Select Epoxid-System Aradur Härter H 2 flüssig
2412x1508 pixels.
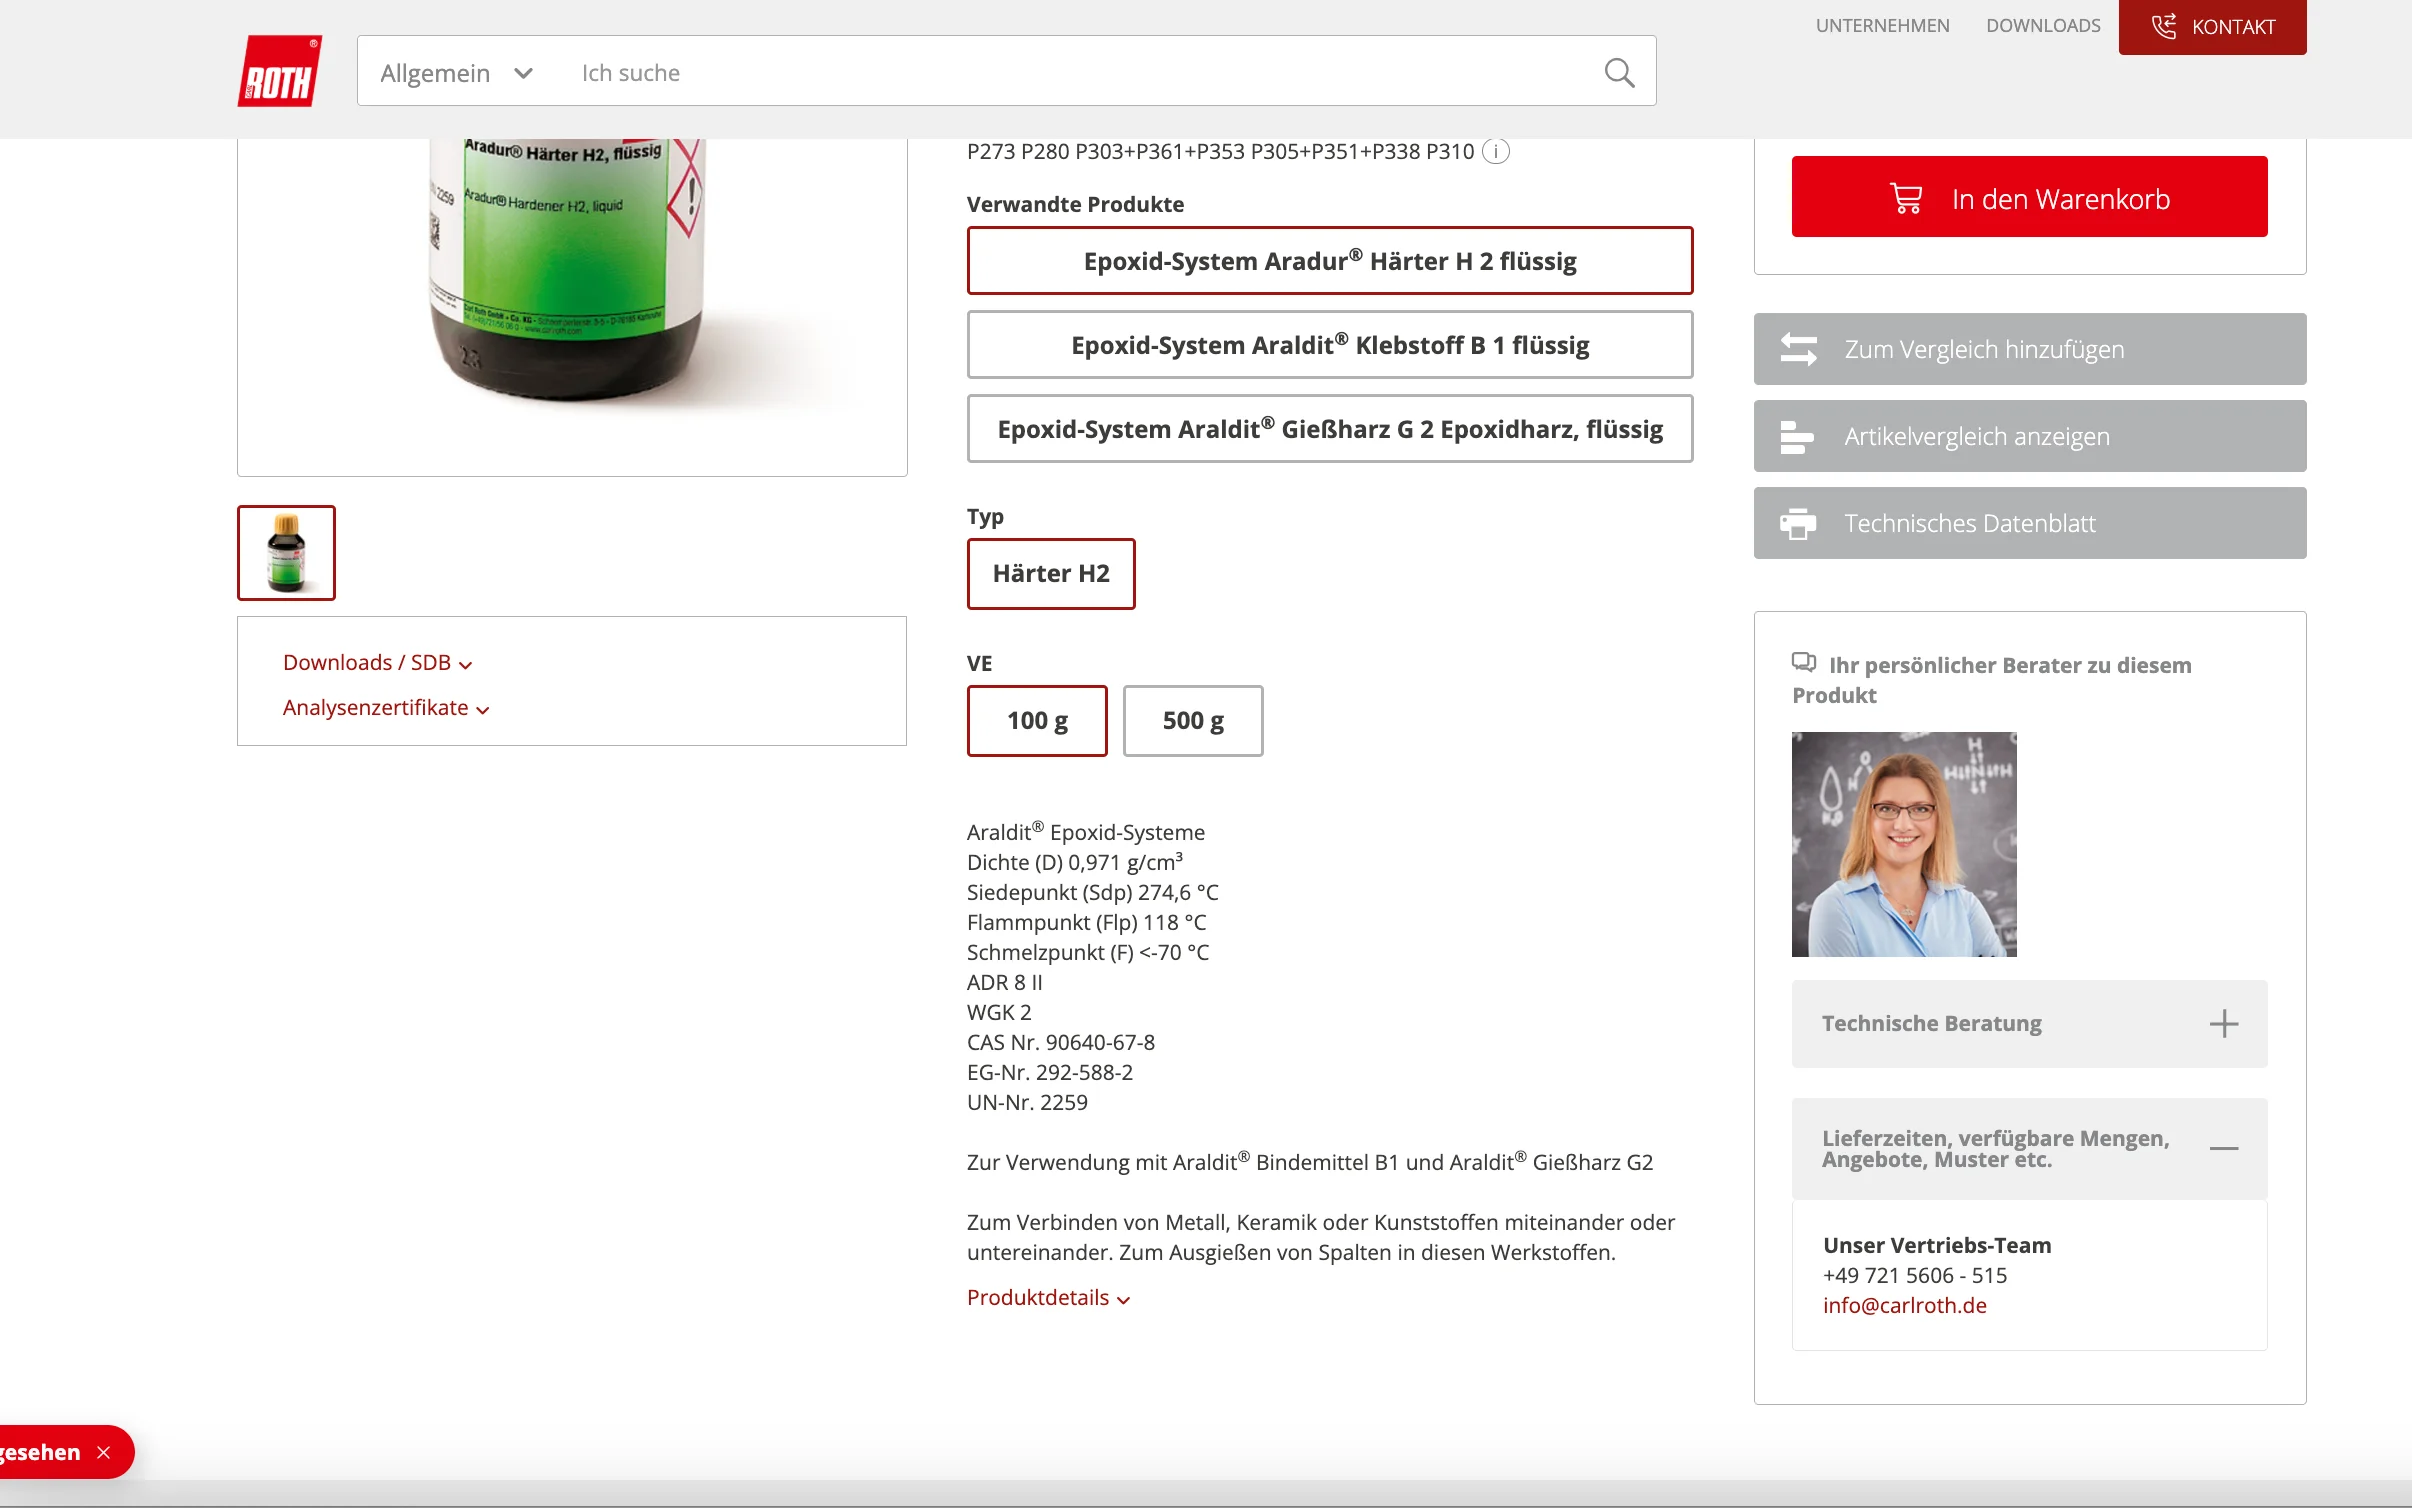pos(1330,261)
